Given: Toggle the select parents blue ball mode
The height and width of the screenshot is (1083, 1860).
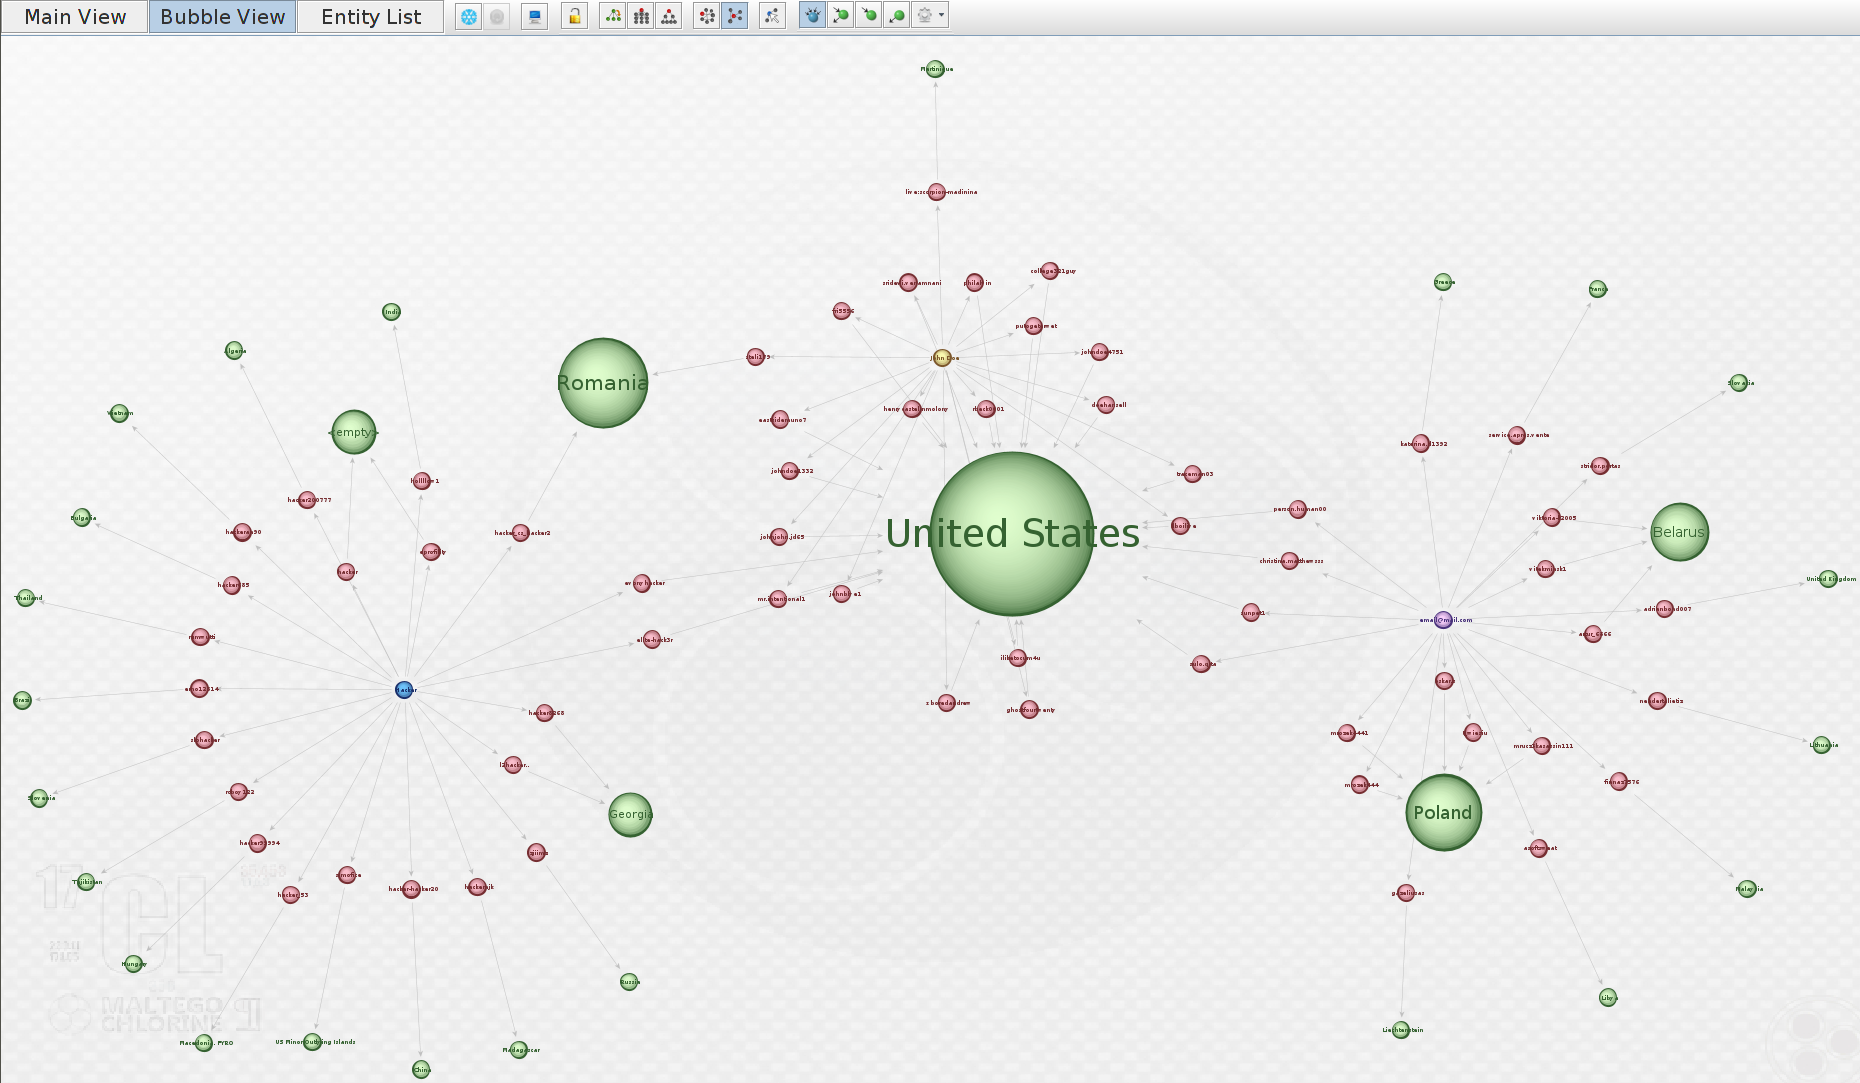Looking at the screenshot, I should point(810,15).
